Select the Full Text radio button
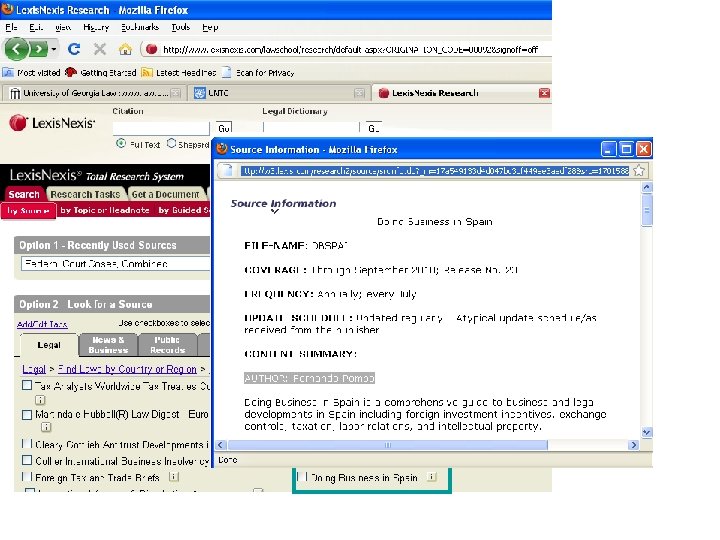Screen dimensions: 720x540 (121, 143)
